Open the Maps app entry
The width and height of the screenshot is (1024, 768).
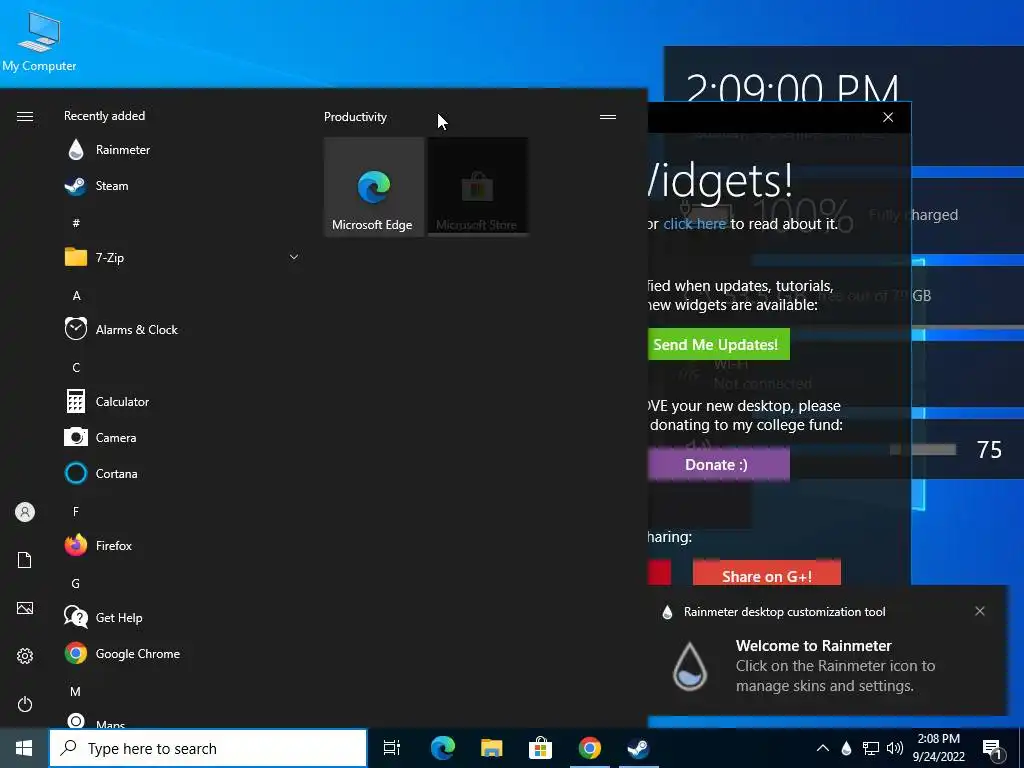click(181, 722)
